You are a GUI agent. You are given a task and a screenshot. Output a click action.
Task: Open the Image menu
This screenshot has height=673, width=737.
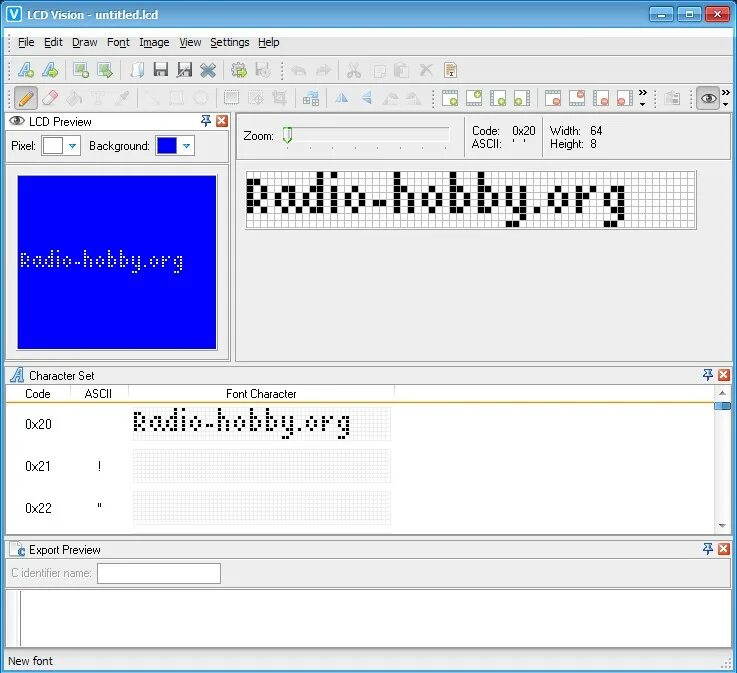click(154, 42)
